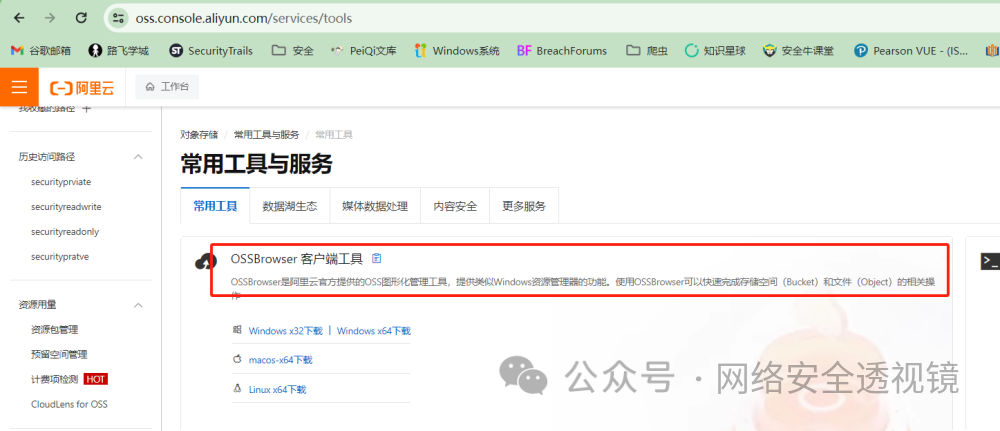Go back with the browser back arrow
1000x431 pixels.
19,18
